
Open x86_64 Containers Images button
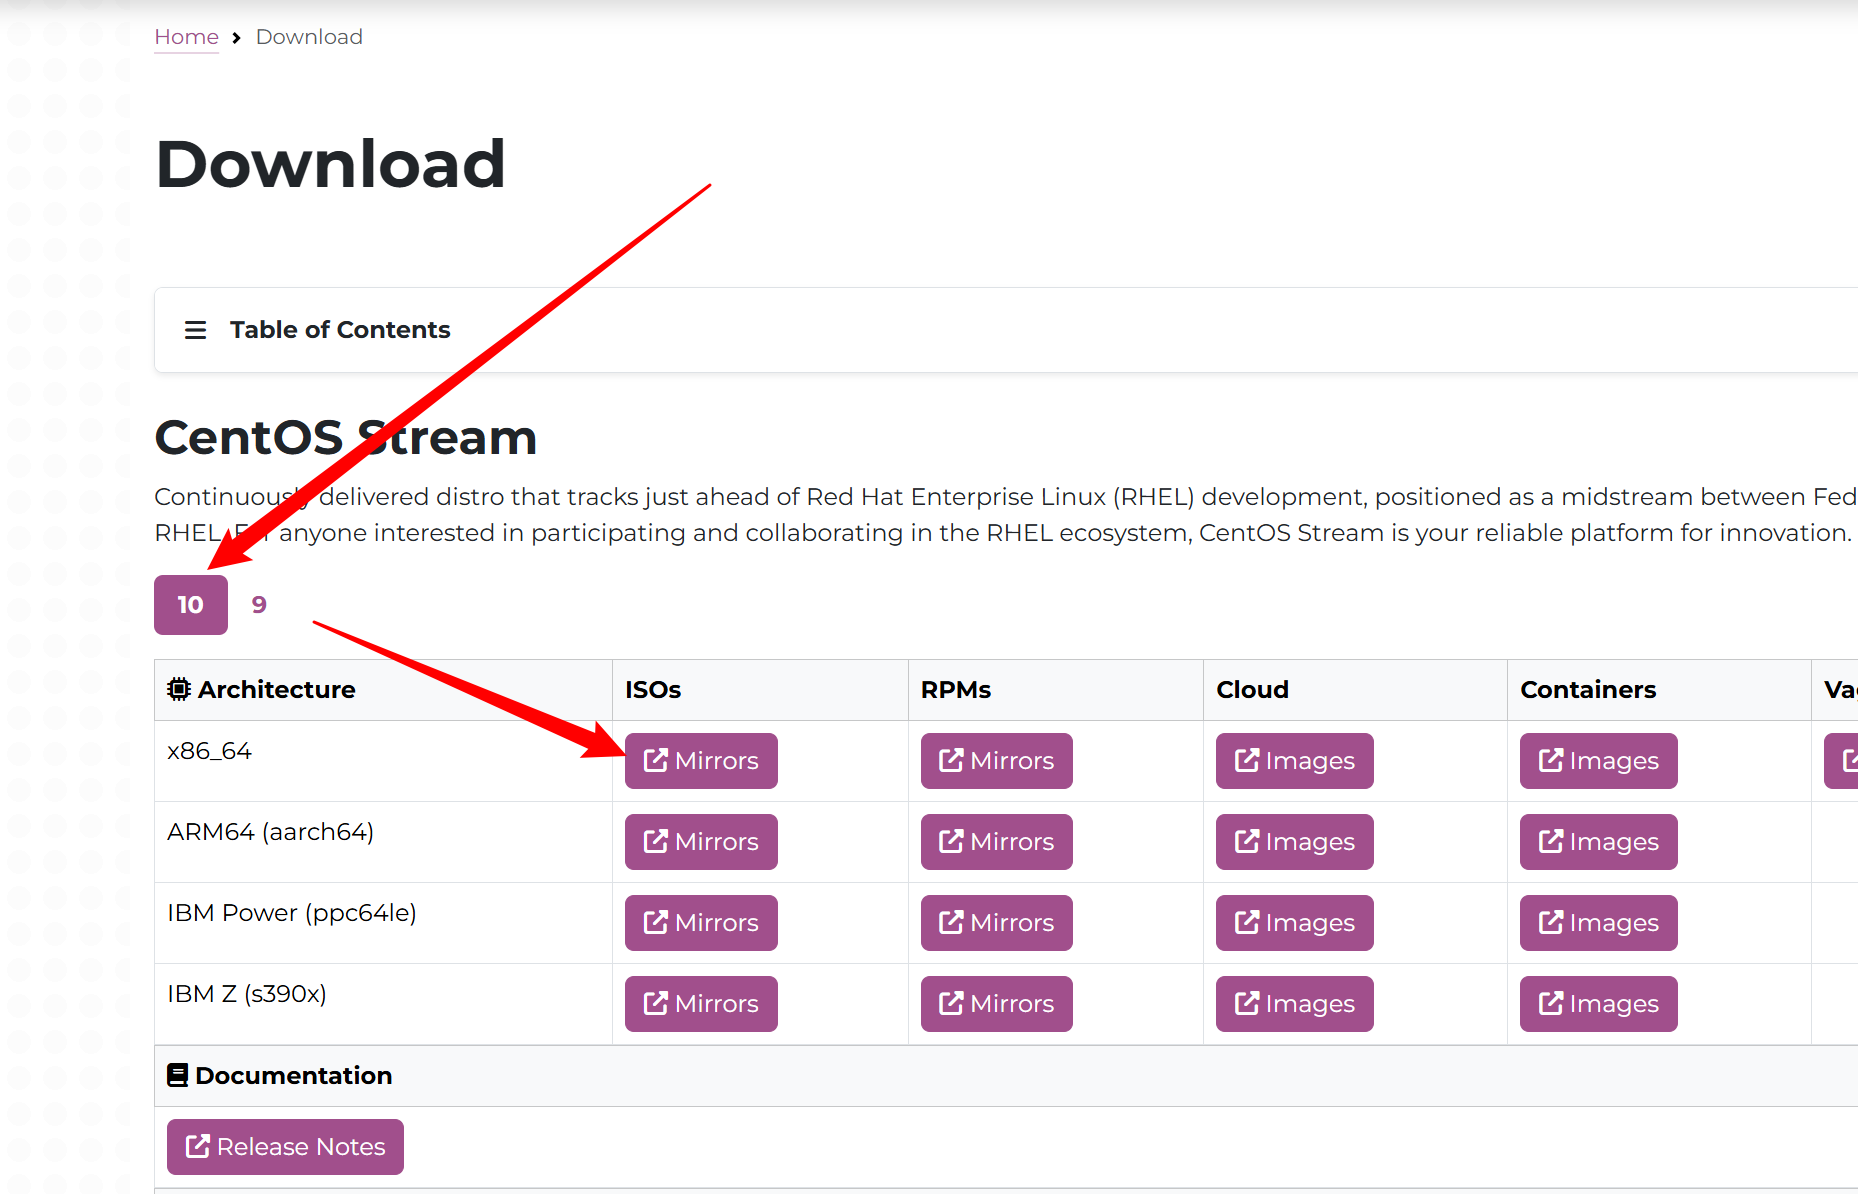coord(1598,761)
